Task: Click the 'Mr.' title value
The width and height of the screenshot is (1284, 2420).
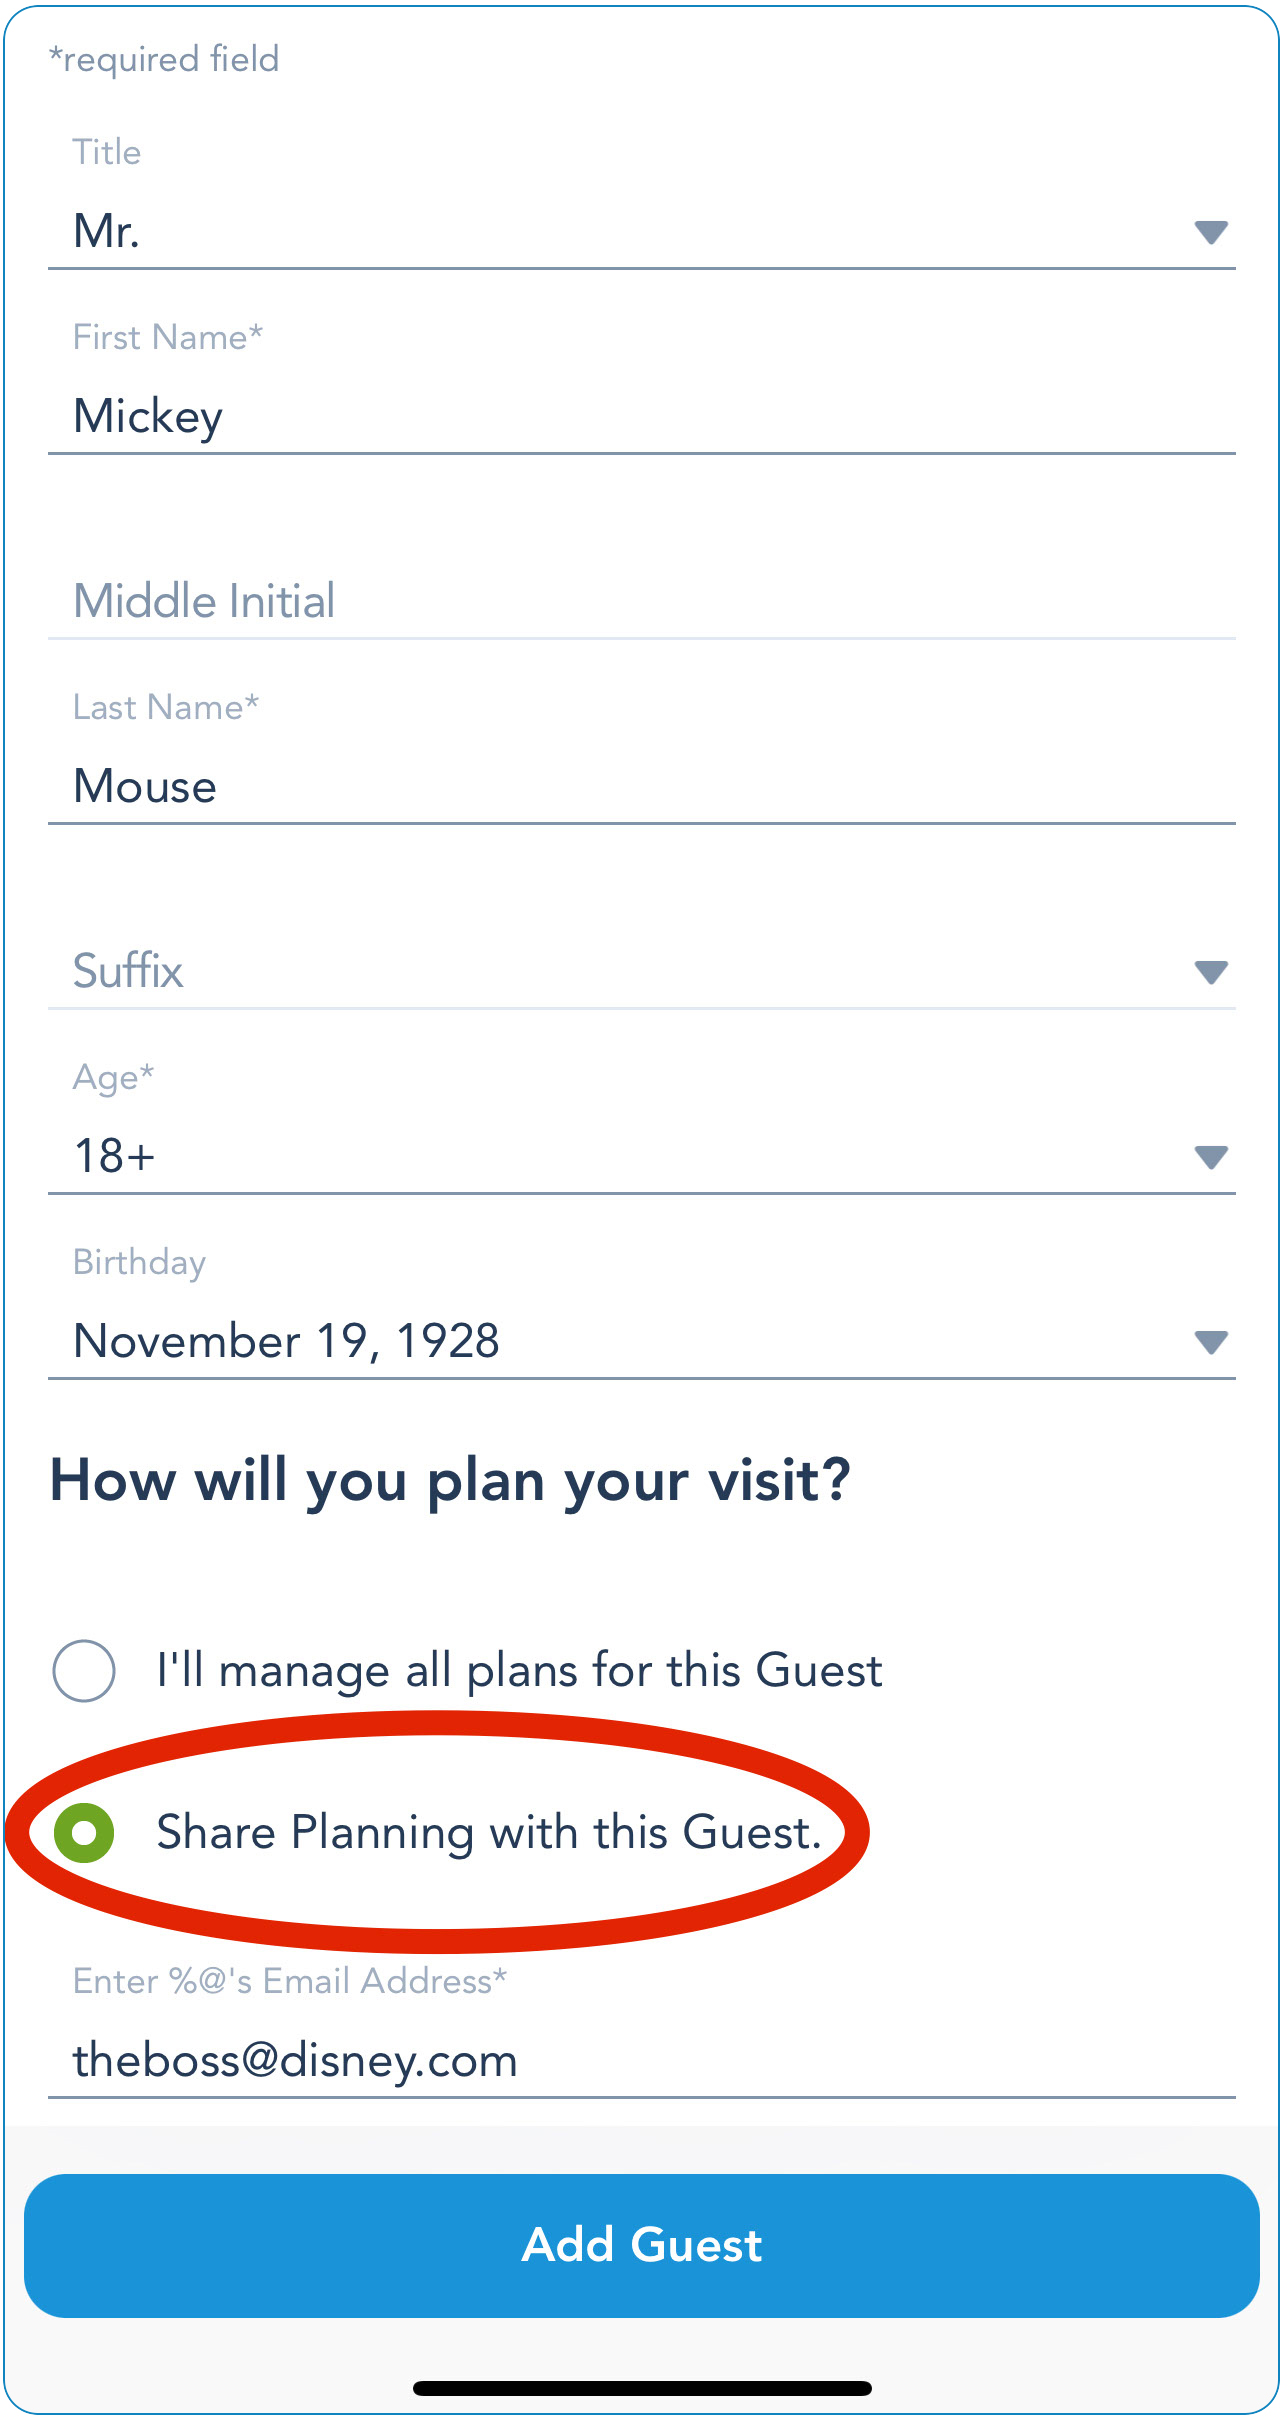Action: pos(106,231)
